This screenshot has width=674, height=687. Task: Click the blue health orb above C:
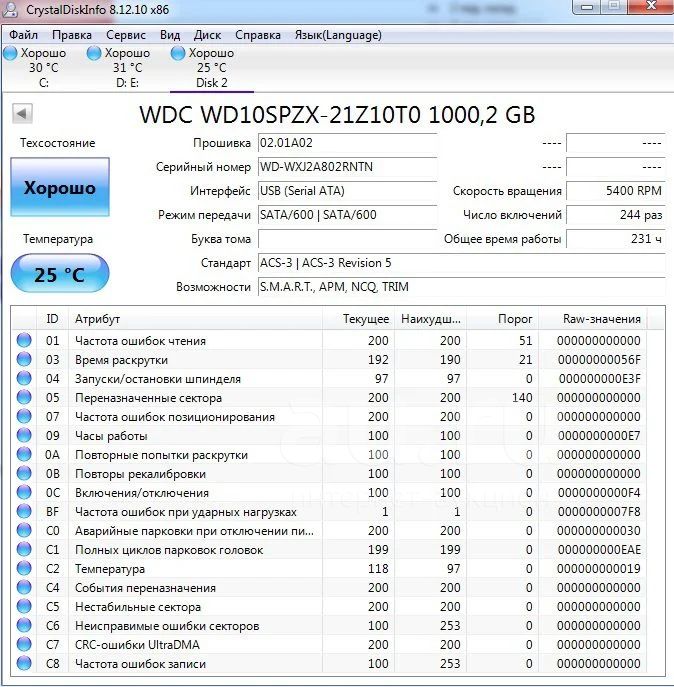coord(10,53)
